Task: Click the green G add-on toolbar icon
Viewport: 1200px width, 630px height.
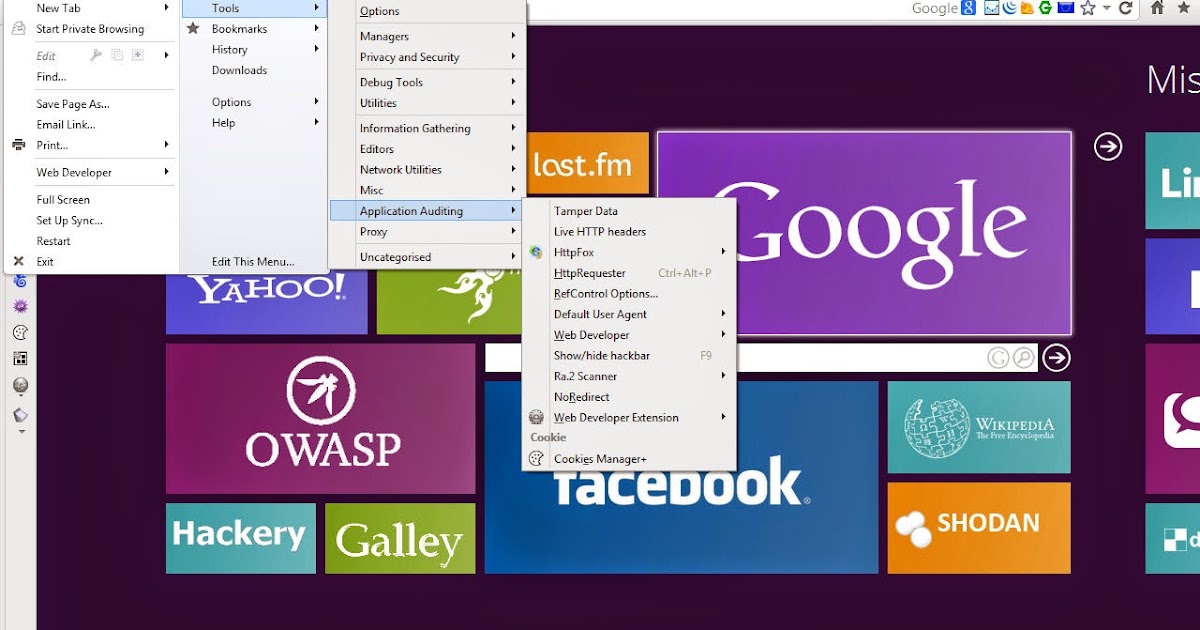Action: tap(1046, 8)
